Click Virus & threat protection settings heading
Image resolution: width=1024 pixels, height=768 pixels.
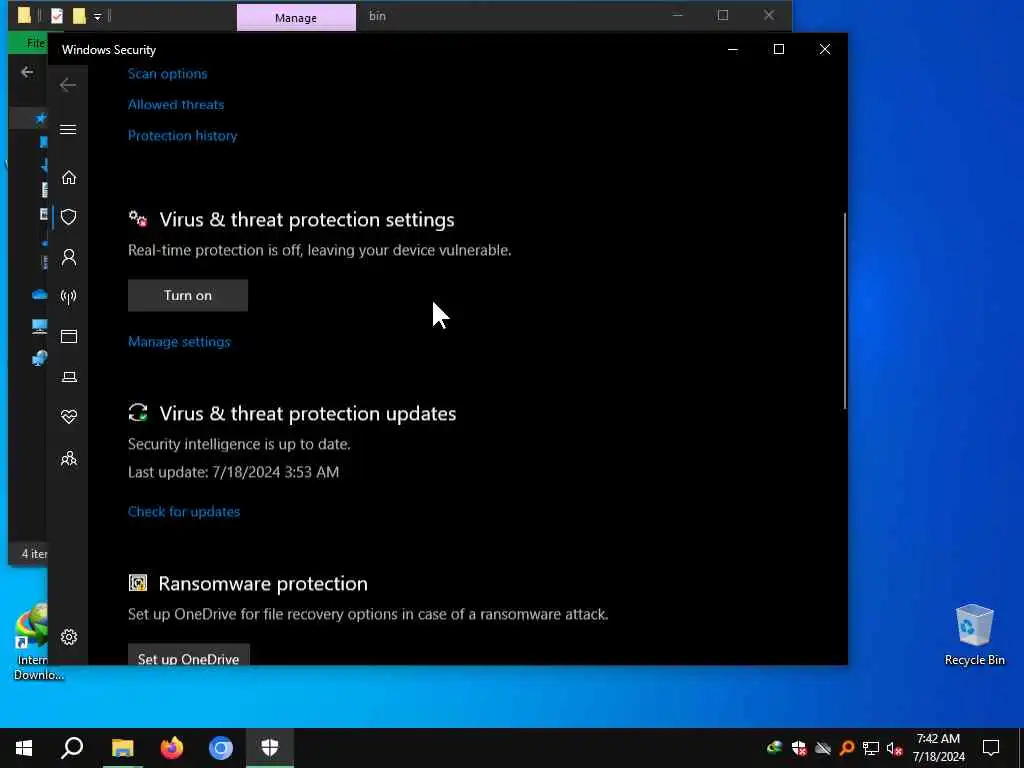pos(307,220)
